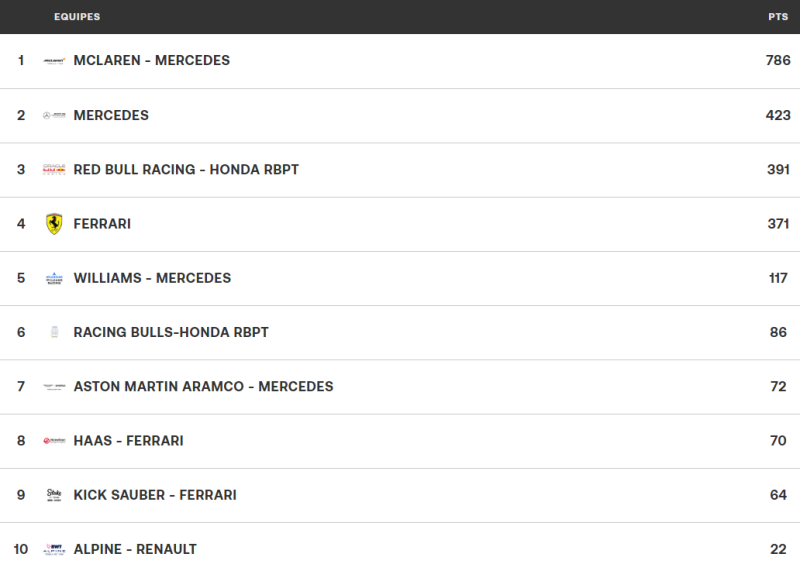Click the Haas team logo icon
Screen dimensions: 800x571
(54, 441)
